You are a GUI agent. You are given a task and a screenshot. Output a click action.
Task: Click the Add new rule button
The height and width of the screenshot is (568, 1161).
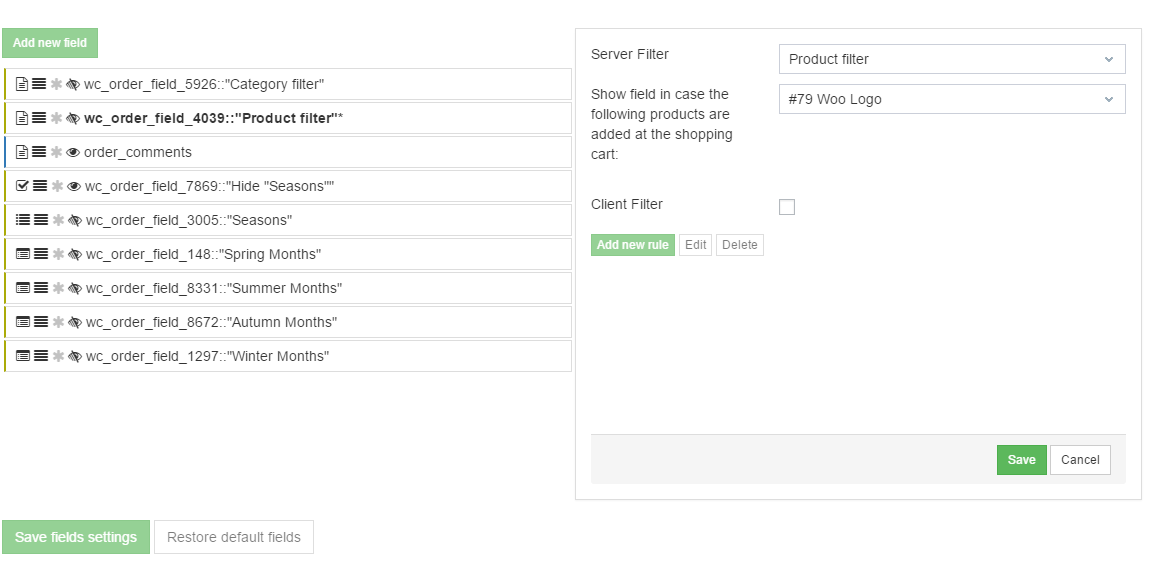632,245
